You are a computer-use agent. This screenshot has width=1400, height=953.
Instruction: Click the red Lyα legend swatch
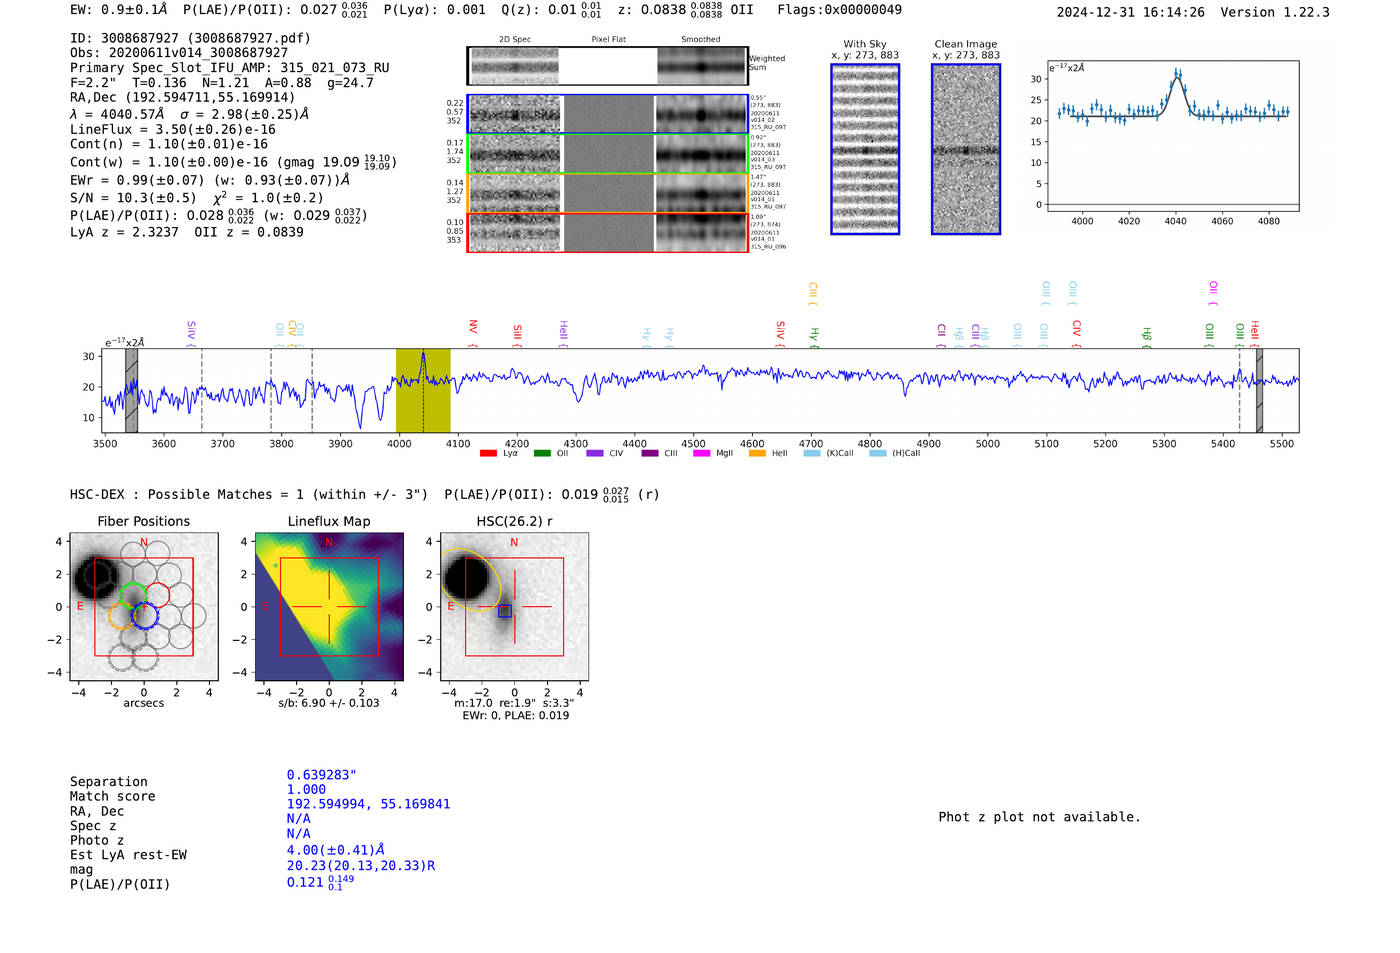488,454
